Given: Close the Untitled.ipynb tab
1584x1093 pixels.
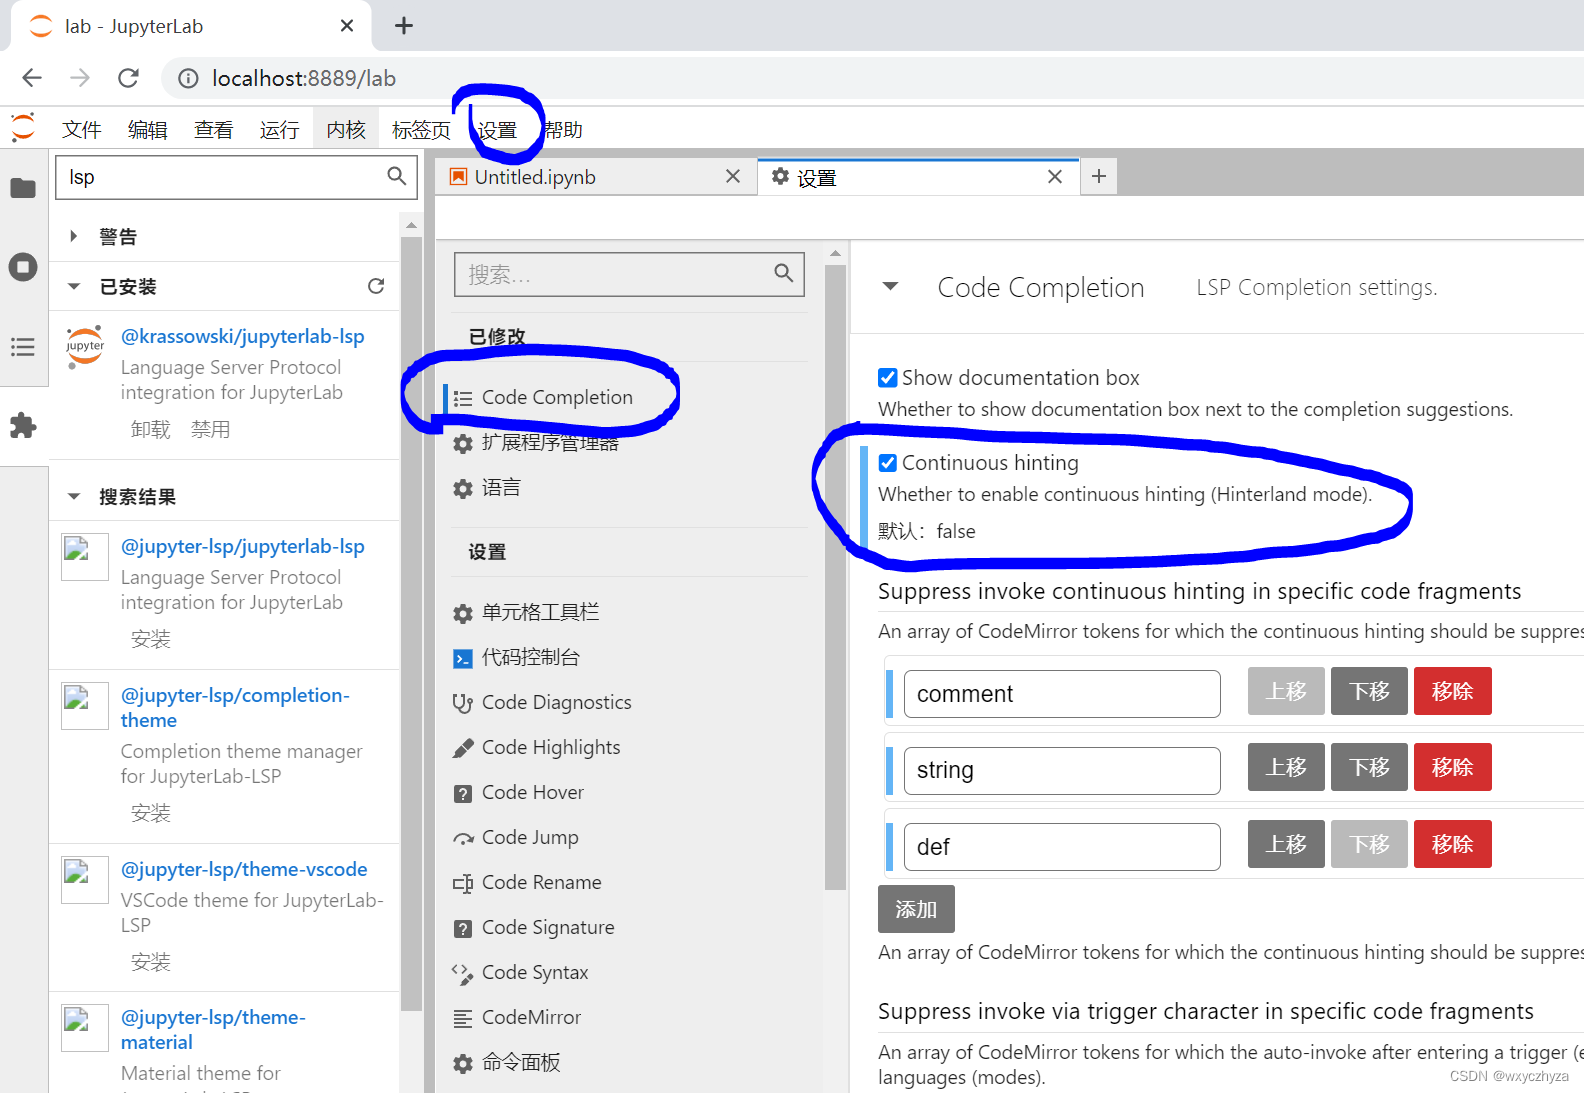Looking at the screenshot, I should pyautogui.click(x=733, y=176).
